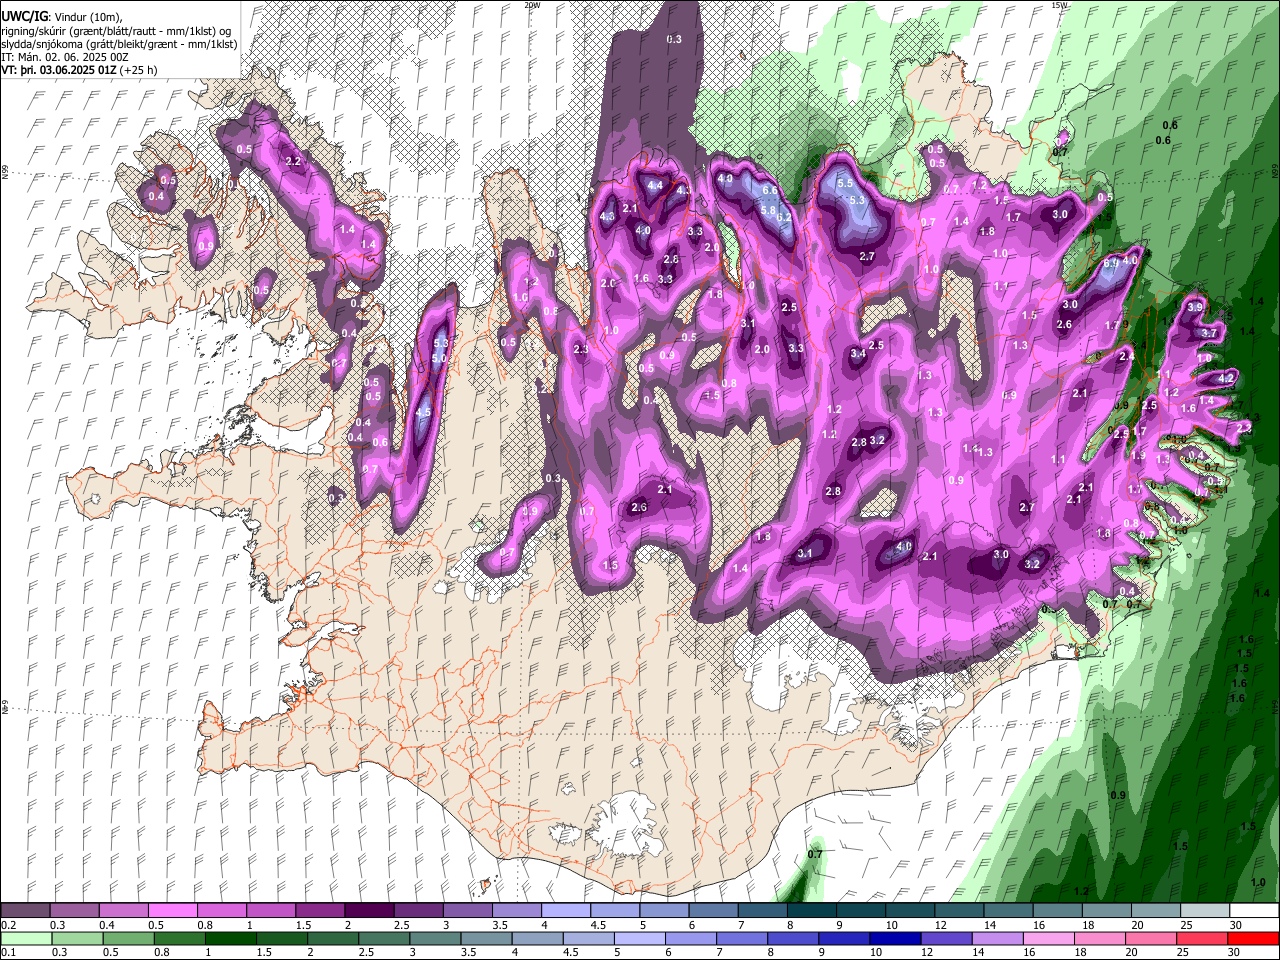This screenshot has width=1280, height=960.
Task: Click the '10' label on the upper scale
Action: coord(891,925)
